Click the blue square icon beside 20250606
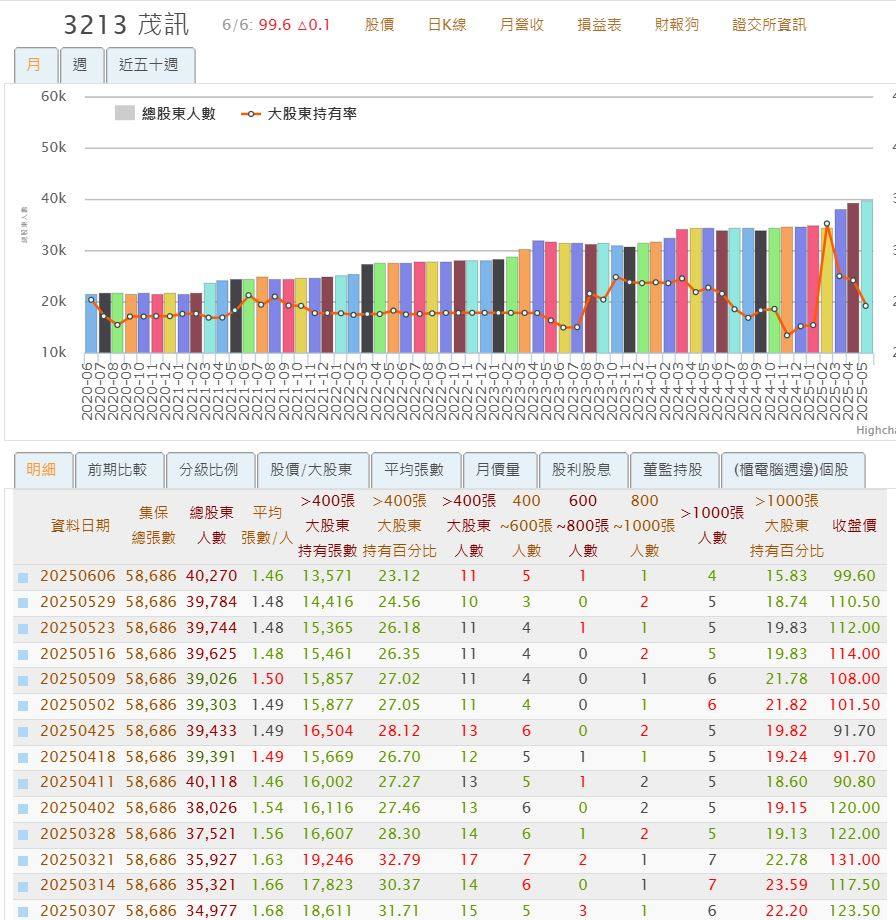Viewport: 896px width, 920px height. click(x=23, y=577)
